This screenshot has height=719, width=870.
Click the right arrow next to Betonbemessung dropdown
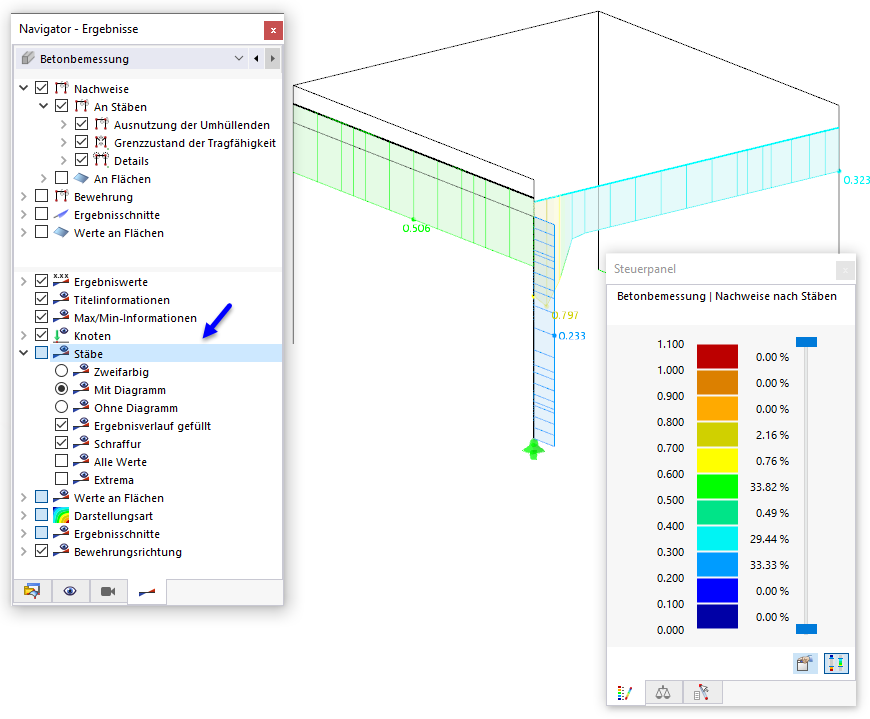pos(273,58)
